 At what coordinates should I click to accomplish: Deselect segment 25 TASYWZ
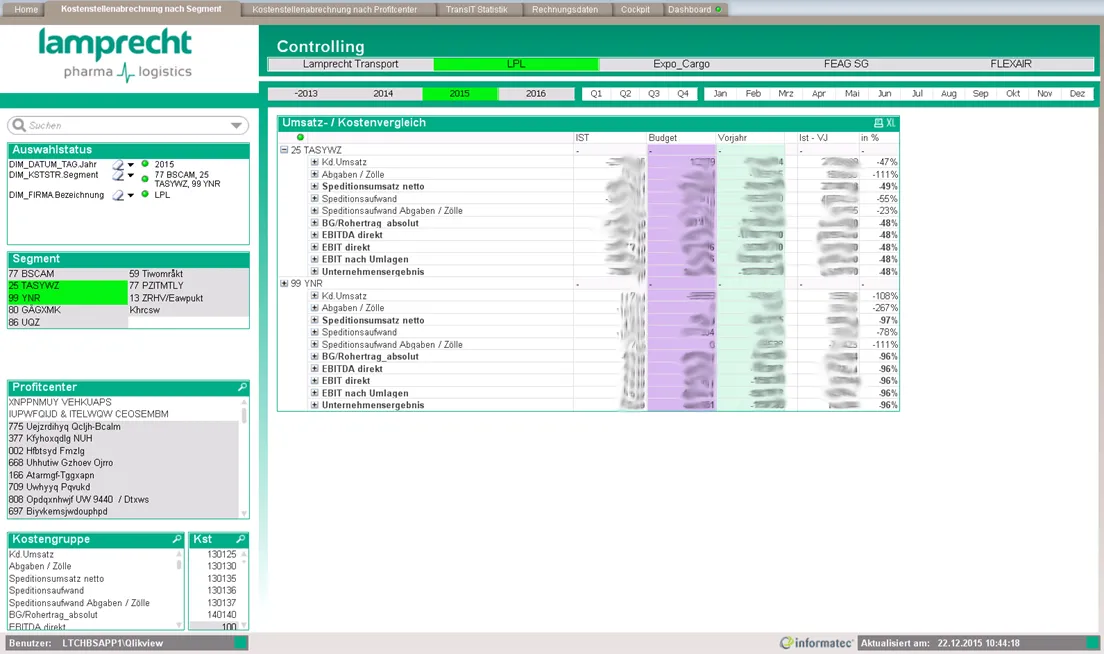(x=68, y=286)
